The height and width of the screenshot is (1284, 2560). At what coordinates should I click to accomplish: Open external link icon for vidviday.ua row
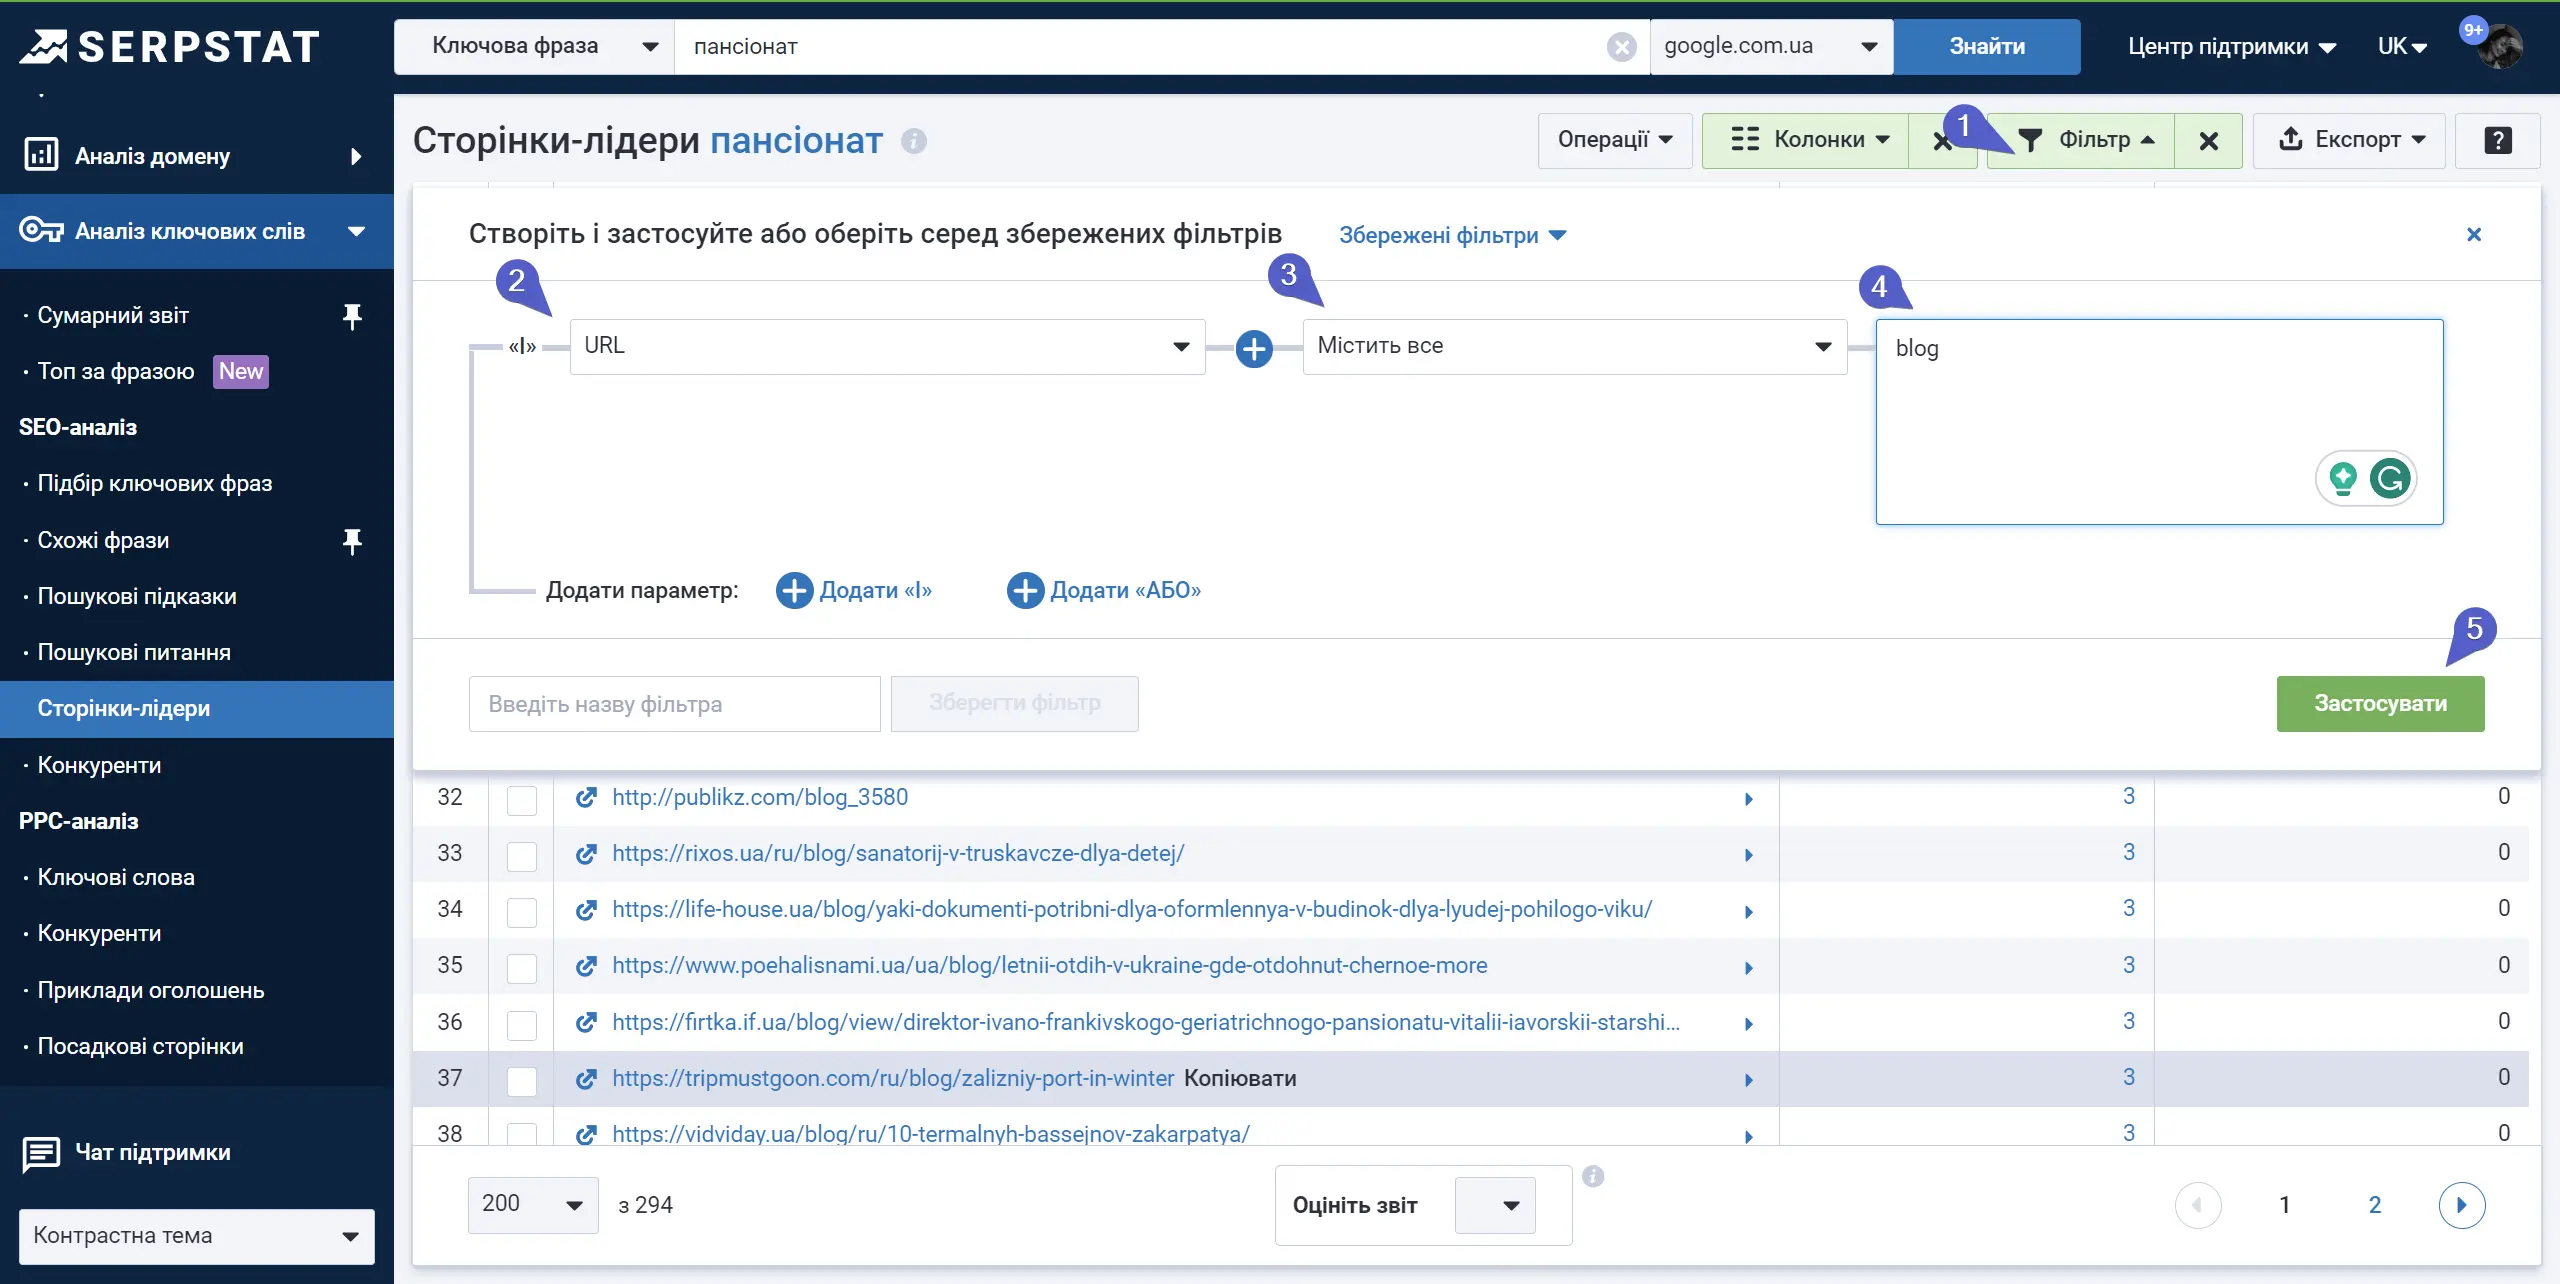point(587,1135)
